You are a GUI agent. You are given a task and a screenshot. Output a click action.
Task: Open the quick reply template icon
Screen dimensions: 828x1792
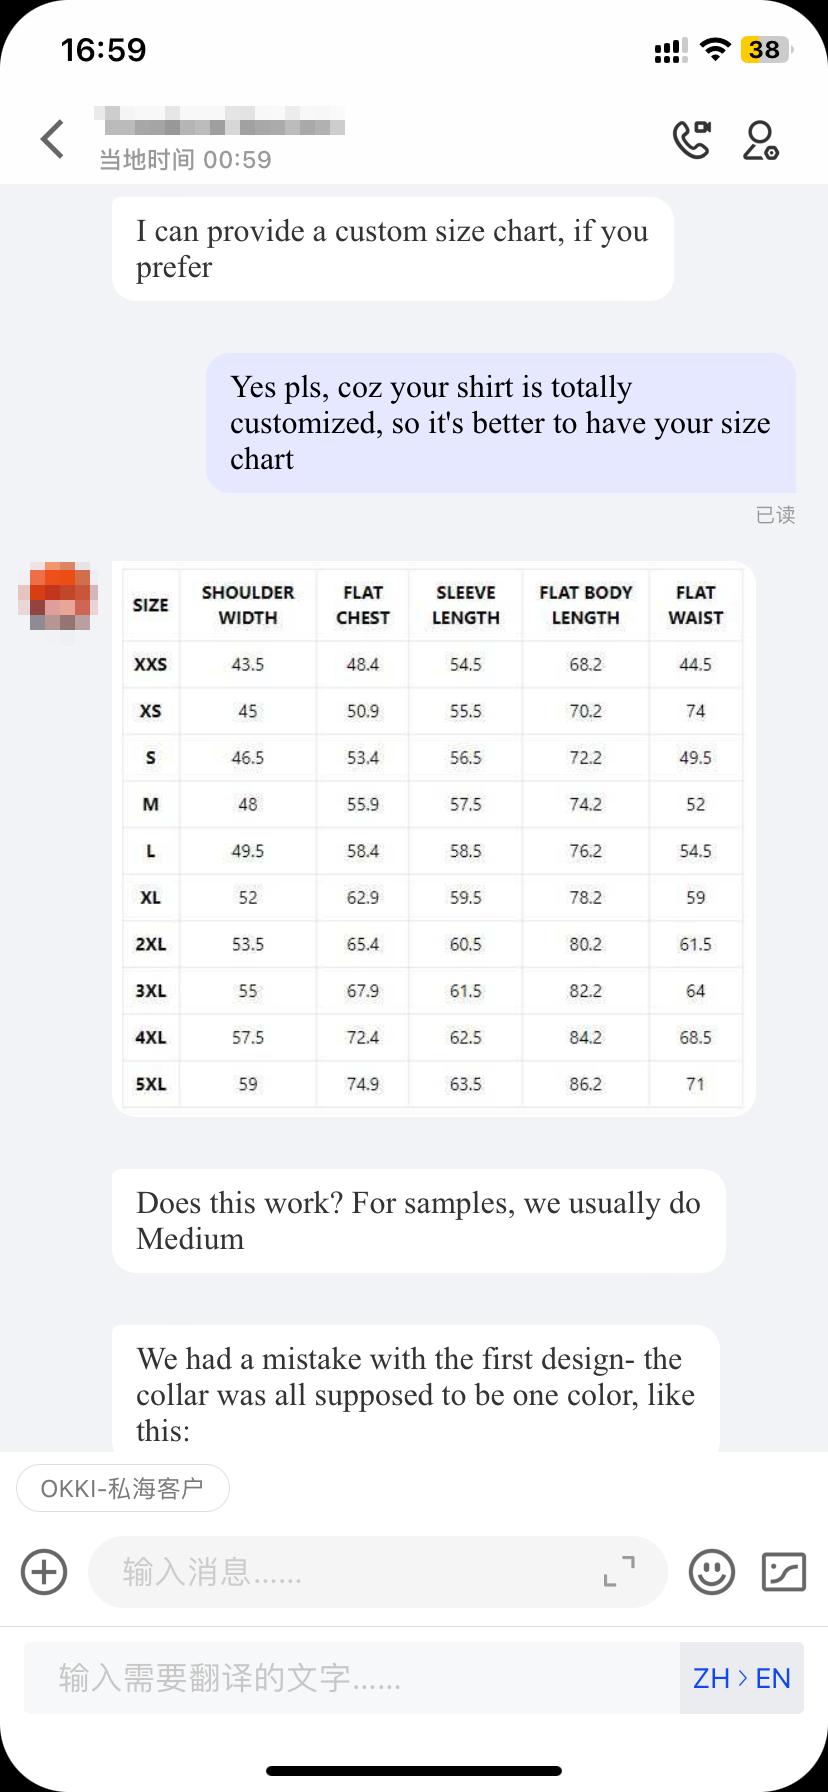pos(784,1571)
